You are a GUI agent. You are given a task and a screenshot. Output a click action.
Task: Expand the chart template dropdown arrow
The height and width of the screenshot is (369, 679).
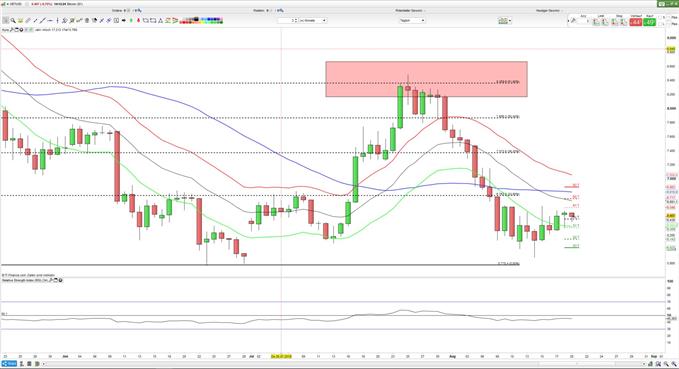pos(510,20)
